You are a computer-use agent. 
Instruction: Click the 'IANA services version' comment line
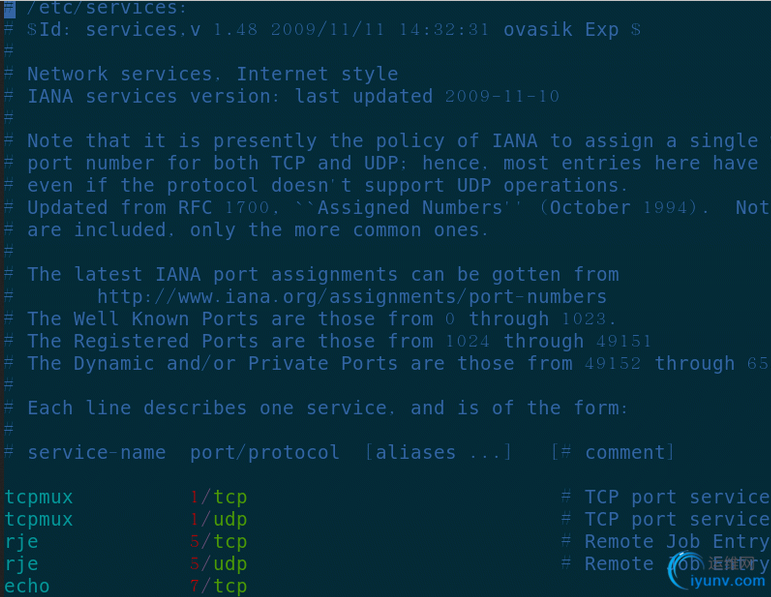point(294,96)
